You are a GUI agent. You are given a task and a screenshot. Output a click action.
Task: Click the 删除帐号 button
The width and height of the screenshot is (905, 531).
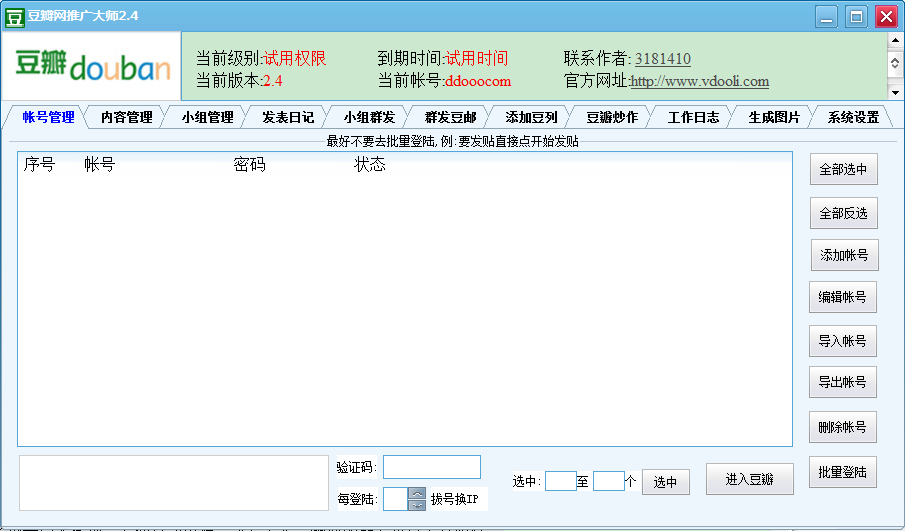843,427
